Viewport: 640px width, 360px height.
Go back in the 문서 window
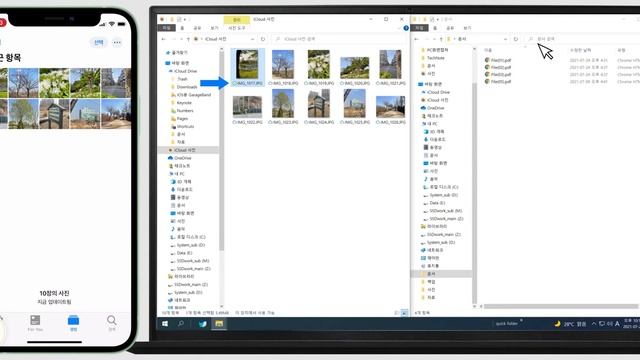(x=416, y=39)
